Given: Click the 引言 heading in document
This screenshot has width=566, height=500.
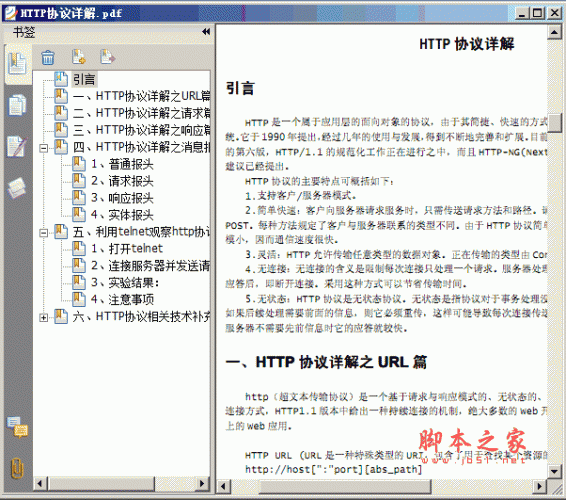Looking at the screenshot, I should [240, 88].
